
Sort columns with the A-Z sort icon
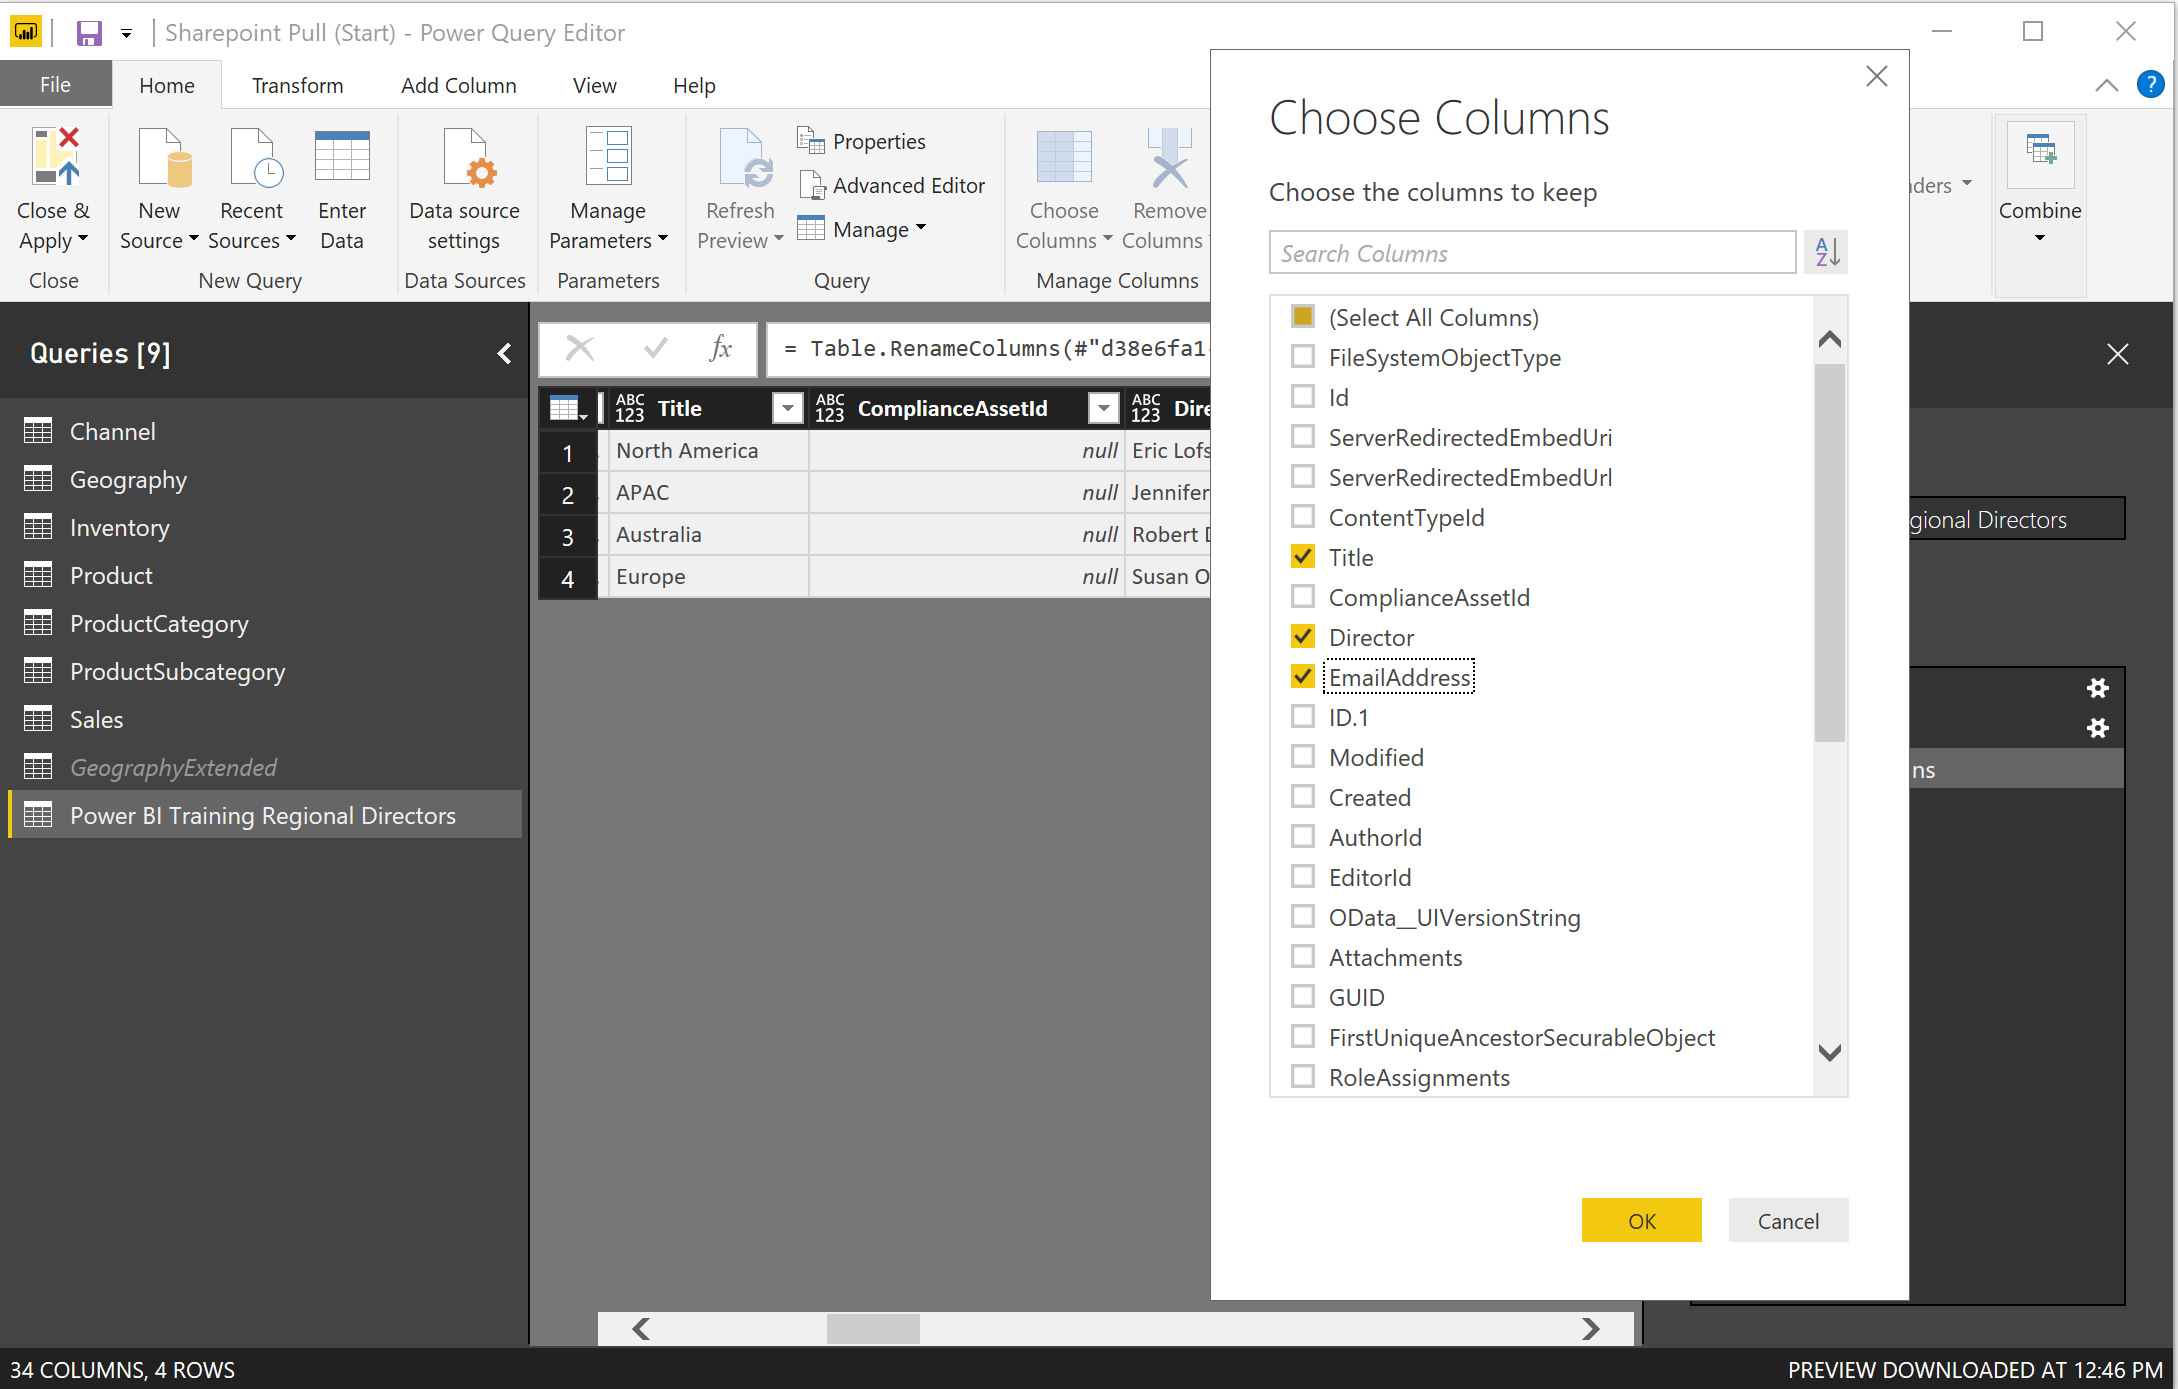pos(1827,252)
